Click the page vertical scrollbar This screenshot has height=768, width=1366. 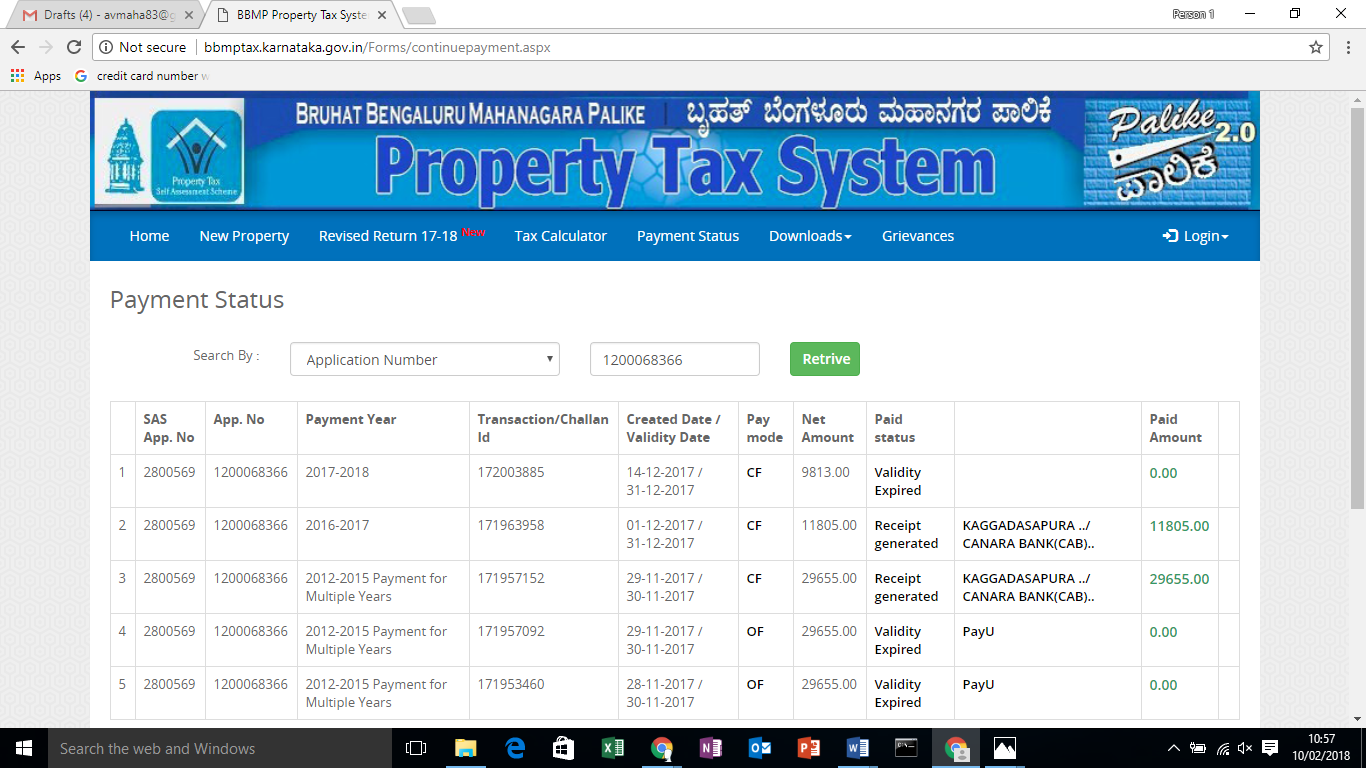1357,300
